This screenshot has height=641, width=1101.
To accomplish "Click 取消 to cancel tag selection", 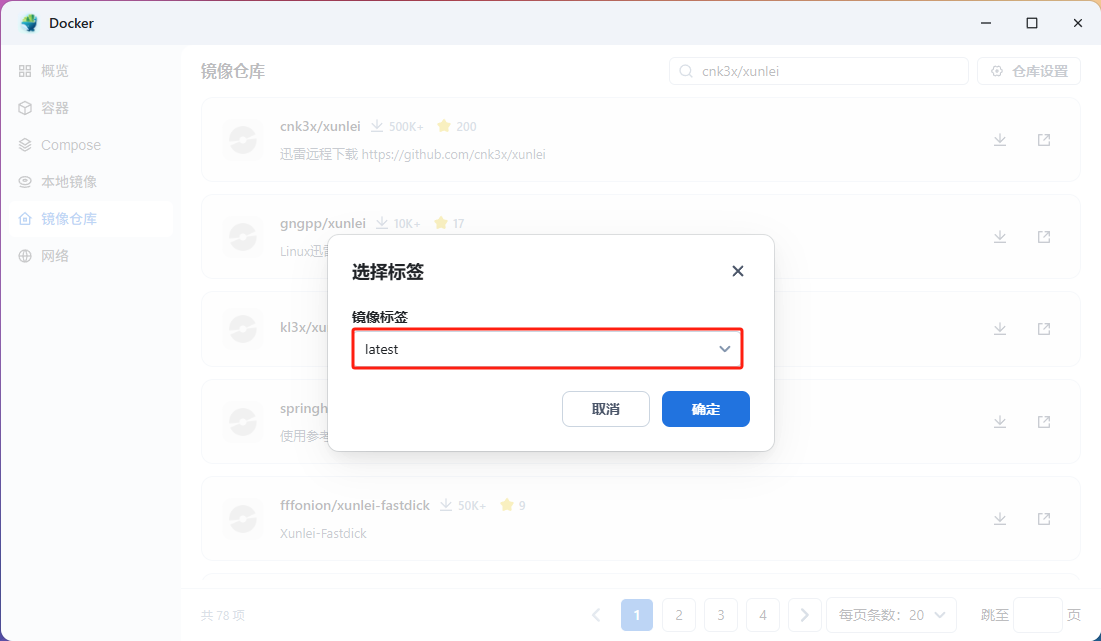I will (x=606, y=409).
